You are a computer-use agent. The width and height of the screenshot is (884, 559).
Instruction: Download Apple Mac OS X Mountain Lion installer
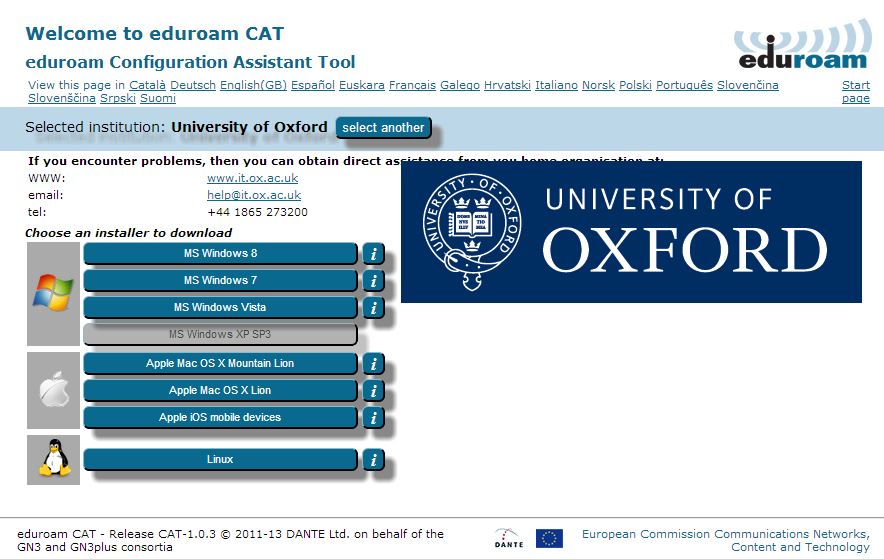(x=220, y=363)
